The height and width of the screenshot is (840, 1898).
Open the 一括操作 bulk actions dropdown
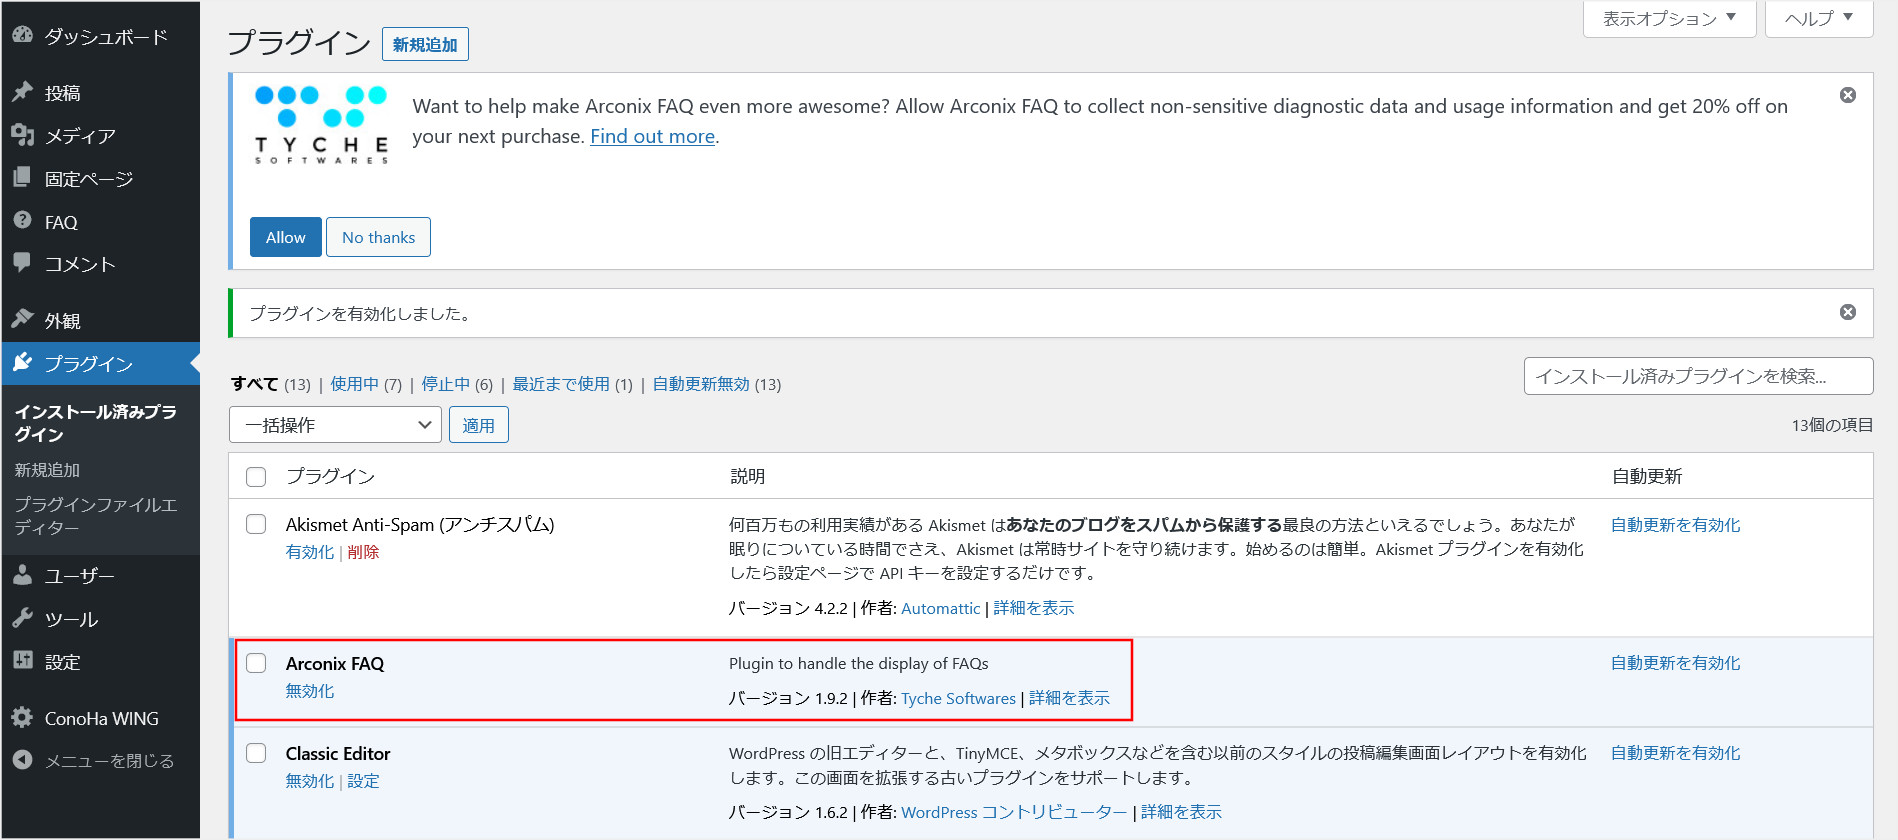[x=335, y=425]
